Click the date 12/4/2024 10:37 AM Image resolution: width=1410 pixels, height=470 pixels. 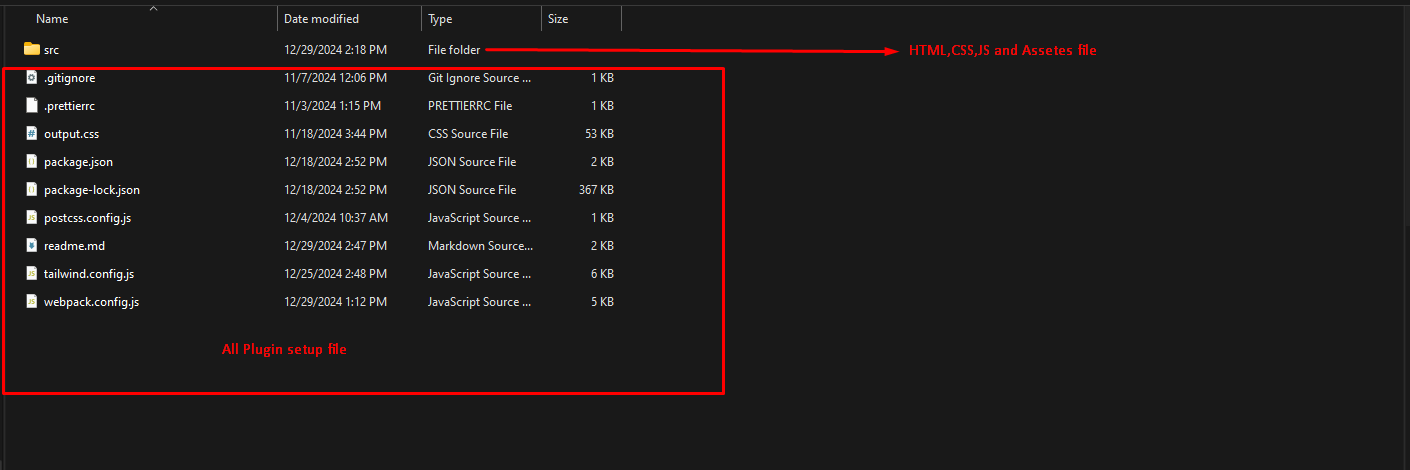pos(336,217)
